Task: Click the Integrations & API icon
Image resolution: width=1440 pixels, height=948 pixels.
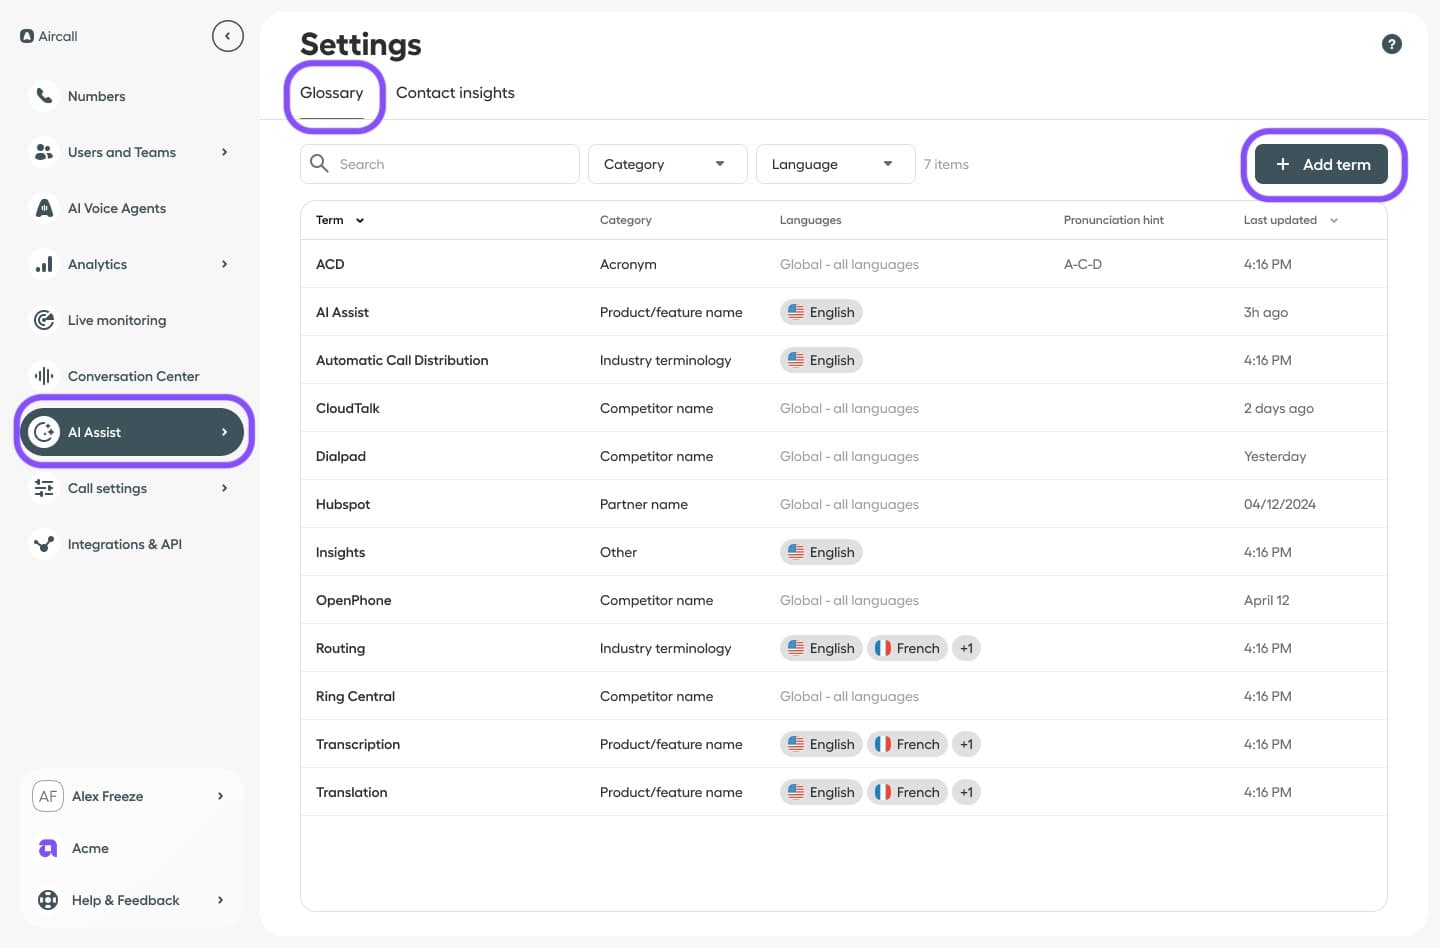Action: 44,544
